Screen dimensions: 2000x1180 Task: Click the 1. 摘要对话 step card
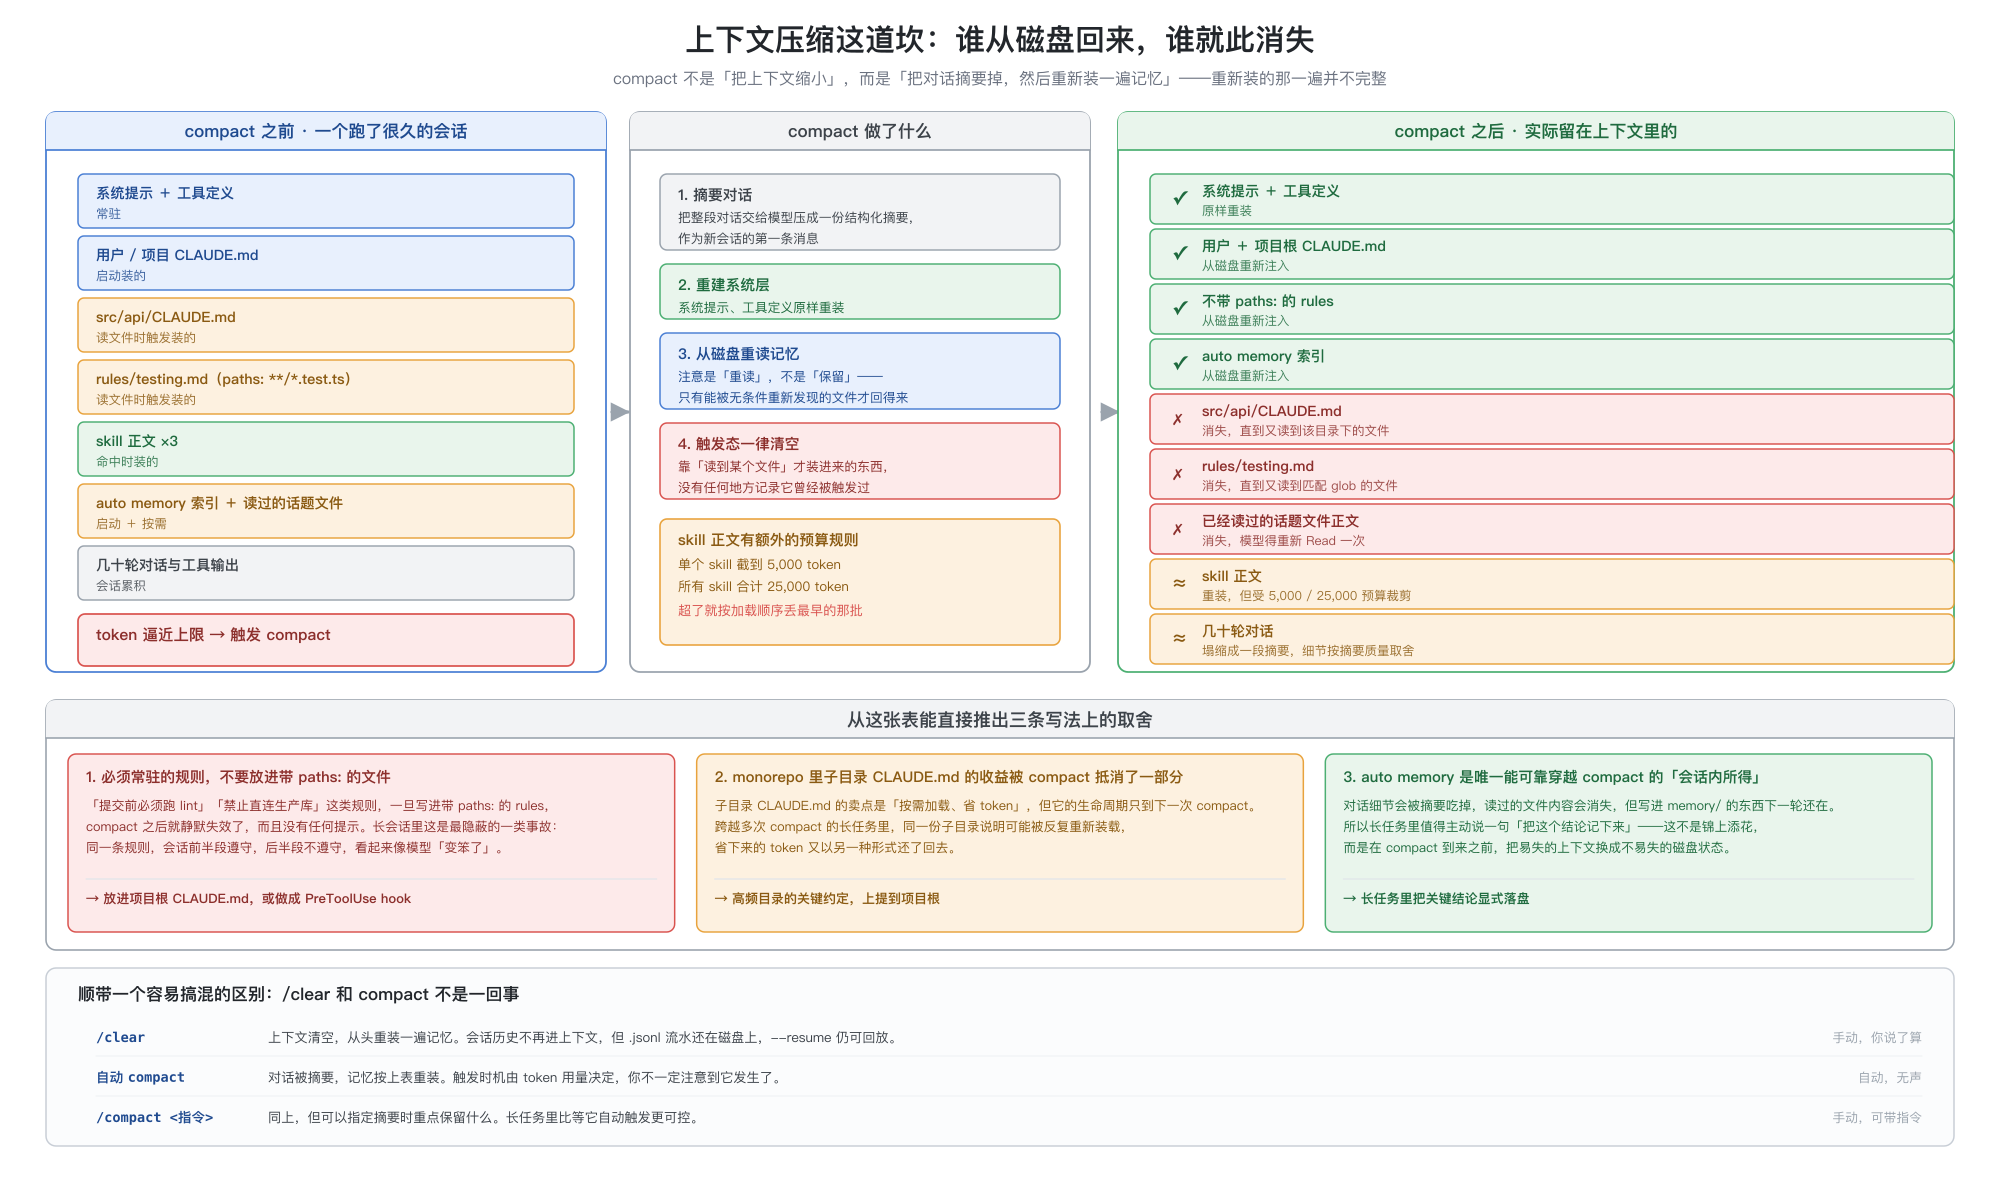(x=860, y=212)
